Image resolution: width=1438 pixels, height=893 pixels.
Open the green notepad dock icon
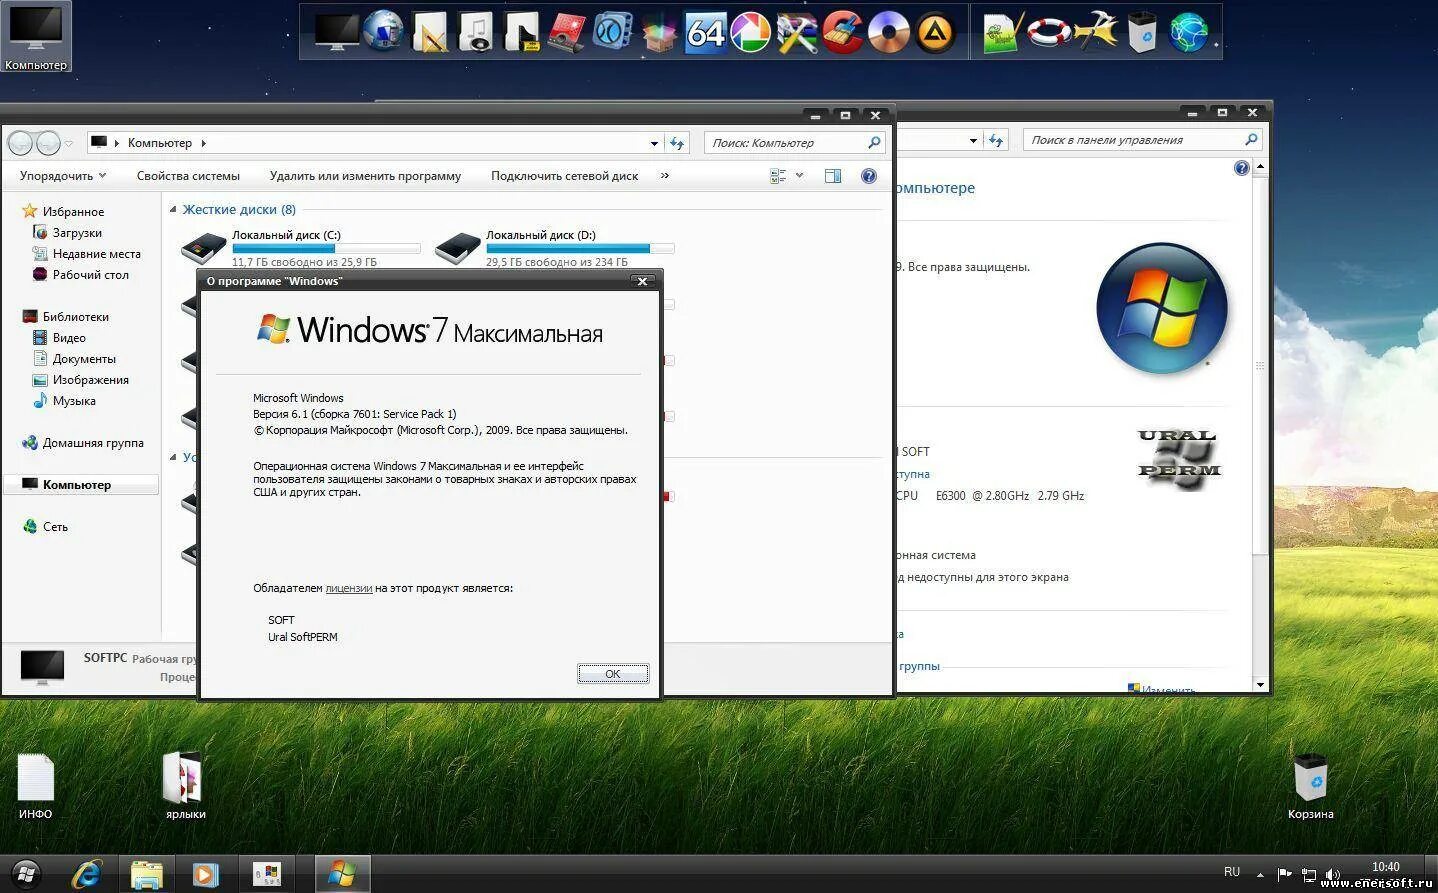1001,32
